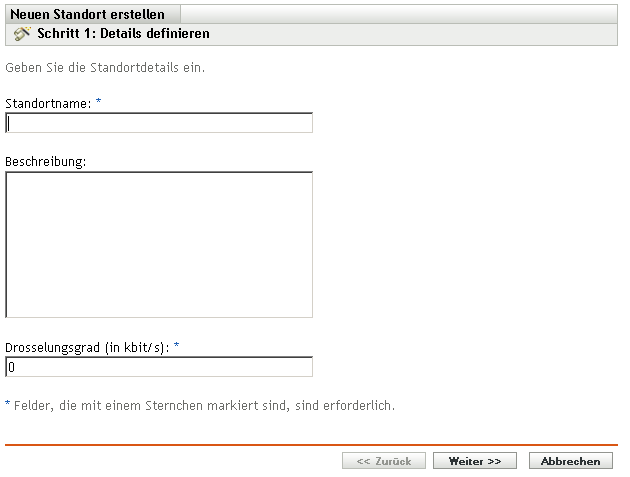Viewport: 630px width, 477px height.
Task: Click the asterisk starting the footnote
Action: coord(8,405)
